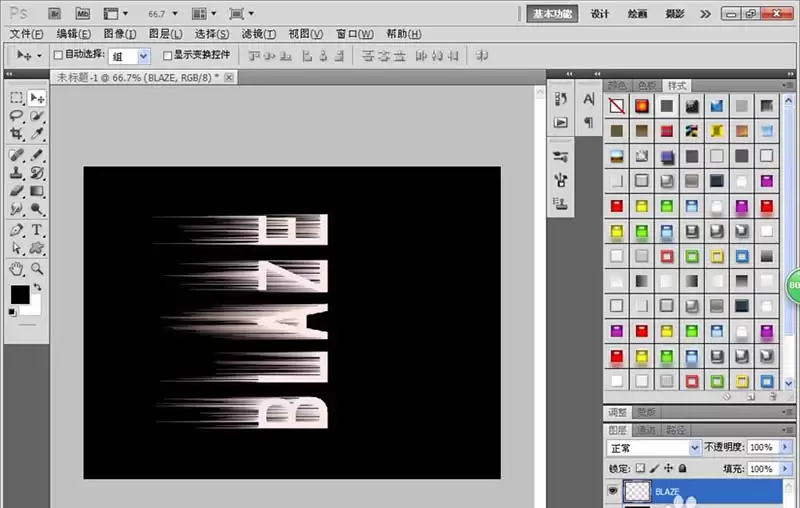Viewport: 800px width, 508px height.
Task: Toggle lock image pixels brush icon
Action: pos(655,468)
